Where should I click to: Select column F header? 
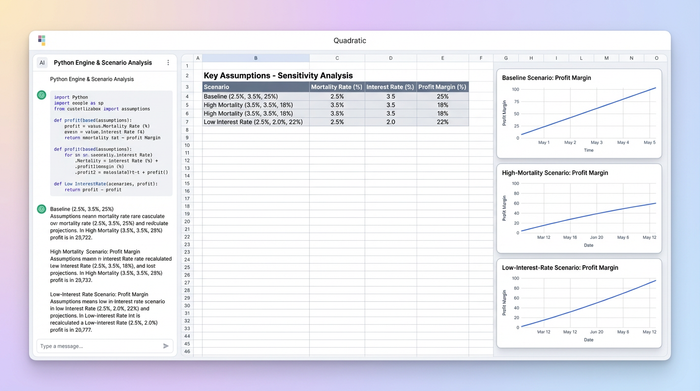[481, 58]
